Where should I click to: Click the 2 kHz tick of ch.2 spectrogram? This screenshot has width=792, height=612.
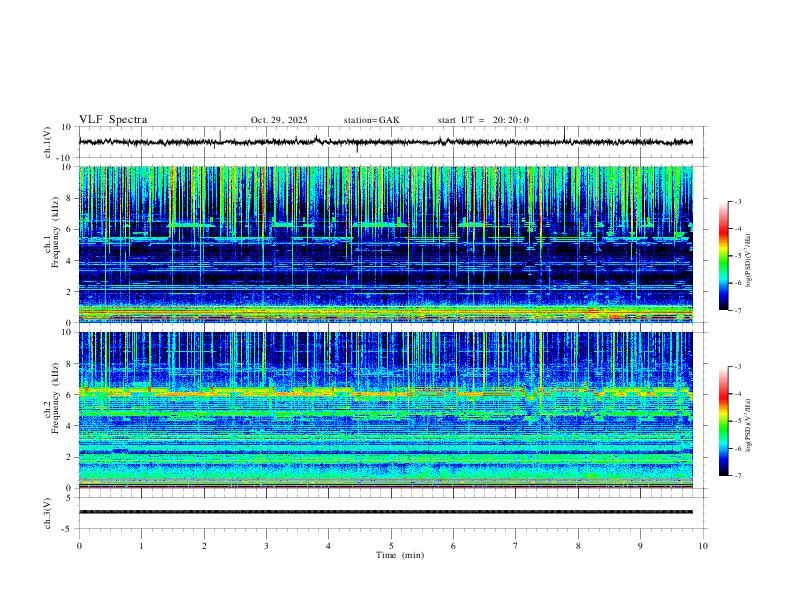(69, 457)
